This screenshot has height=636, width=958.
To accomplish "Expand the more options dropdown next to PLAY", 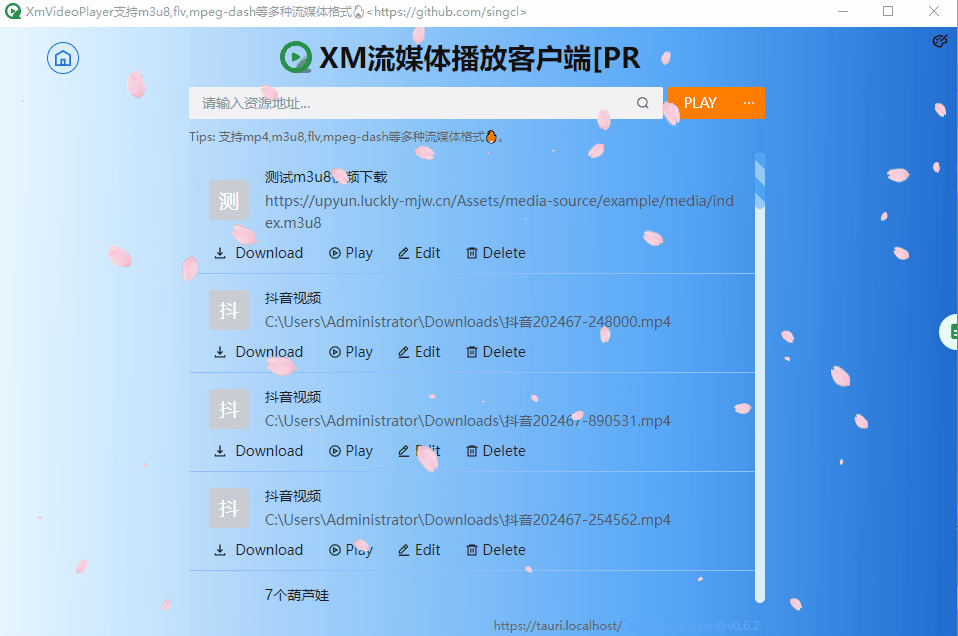I will 749,103.
